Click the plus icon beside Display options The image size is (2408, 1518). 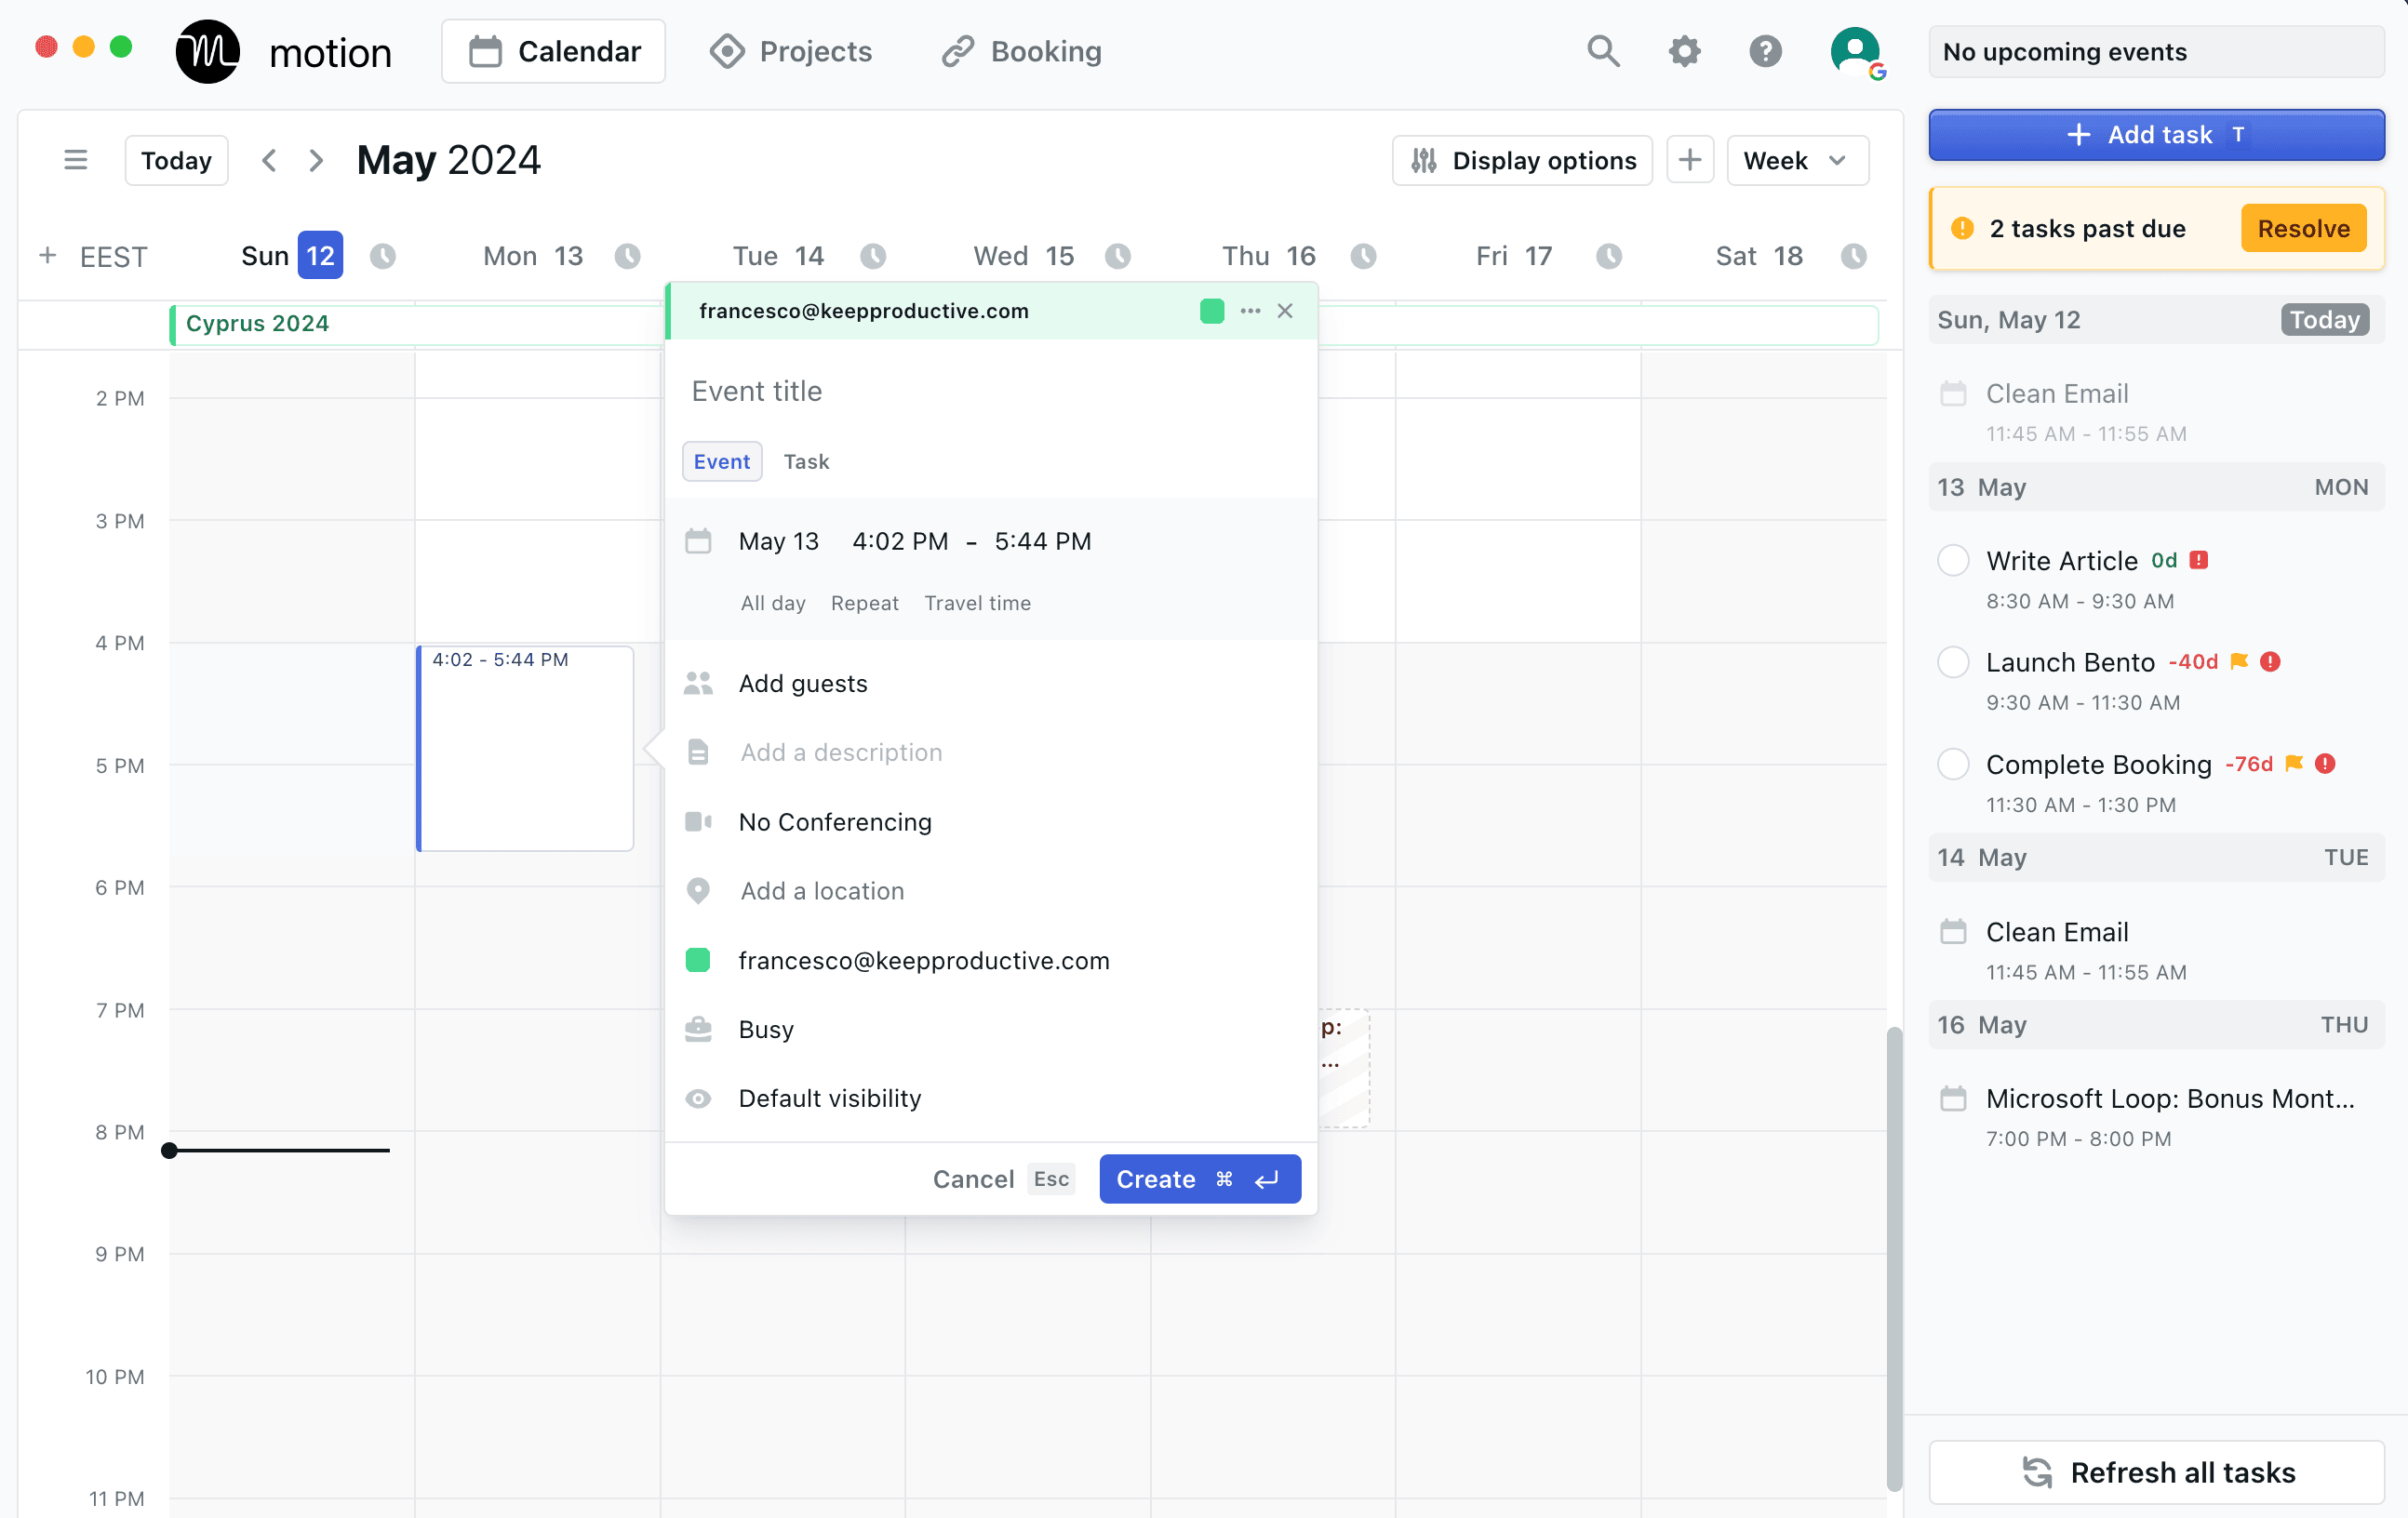(1690, 160)
